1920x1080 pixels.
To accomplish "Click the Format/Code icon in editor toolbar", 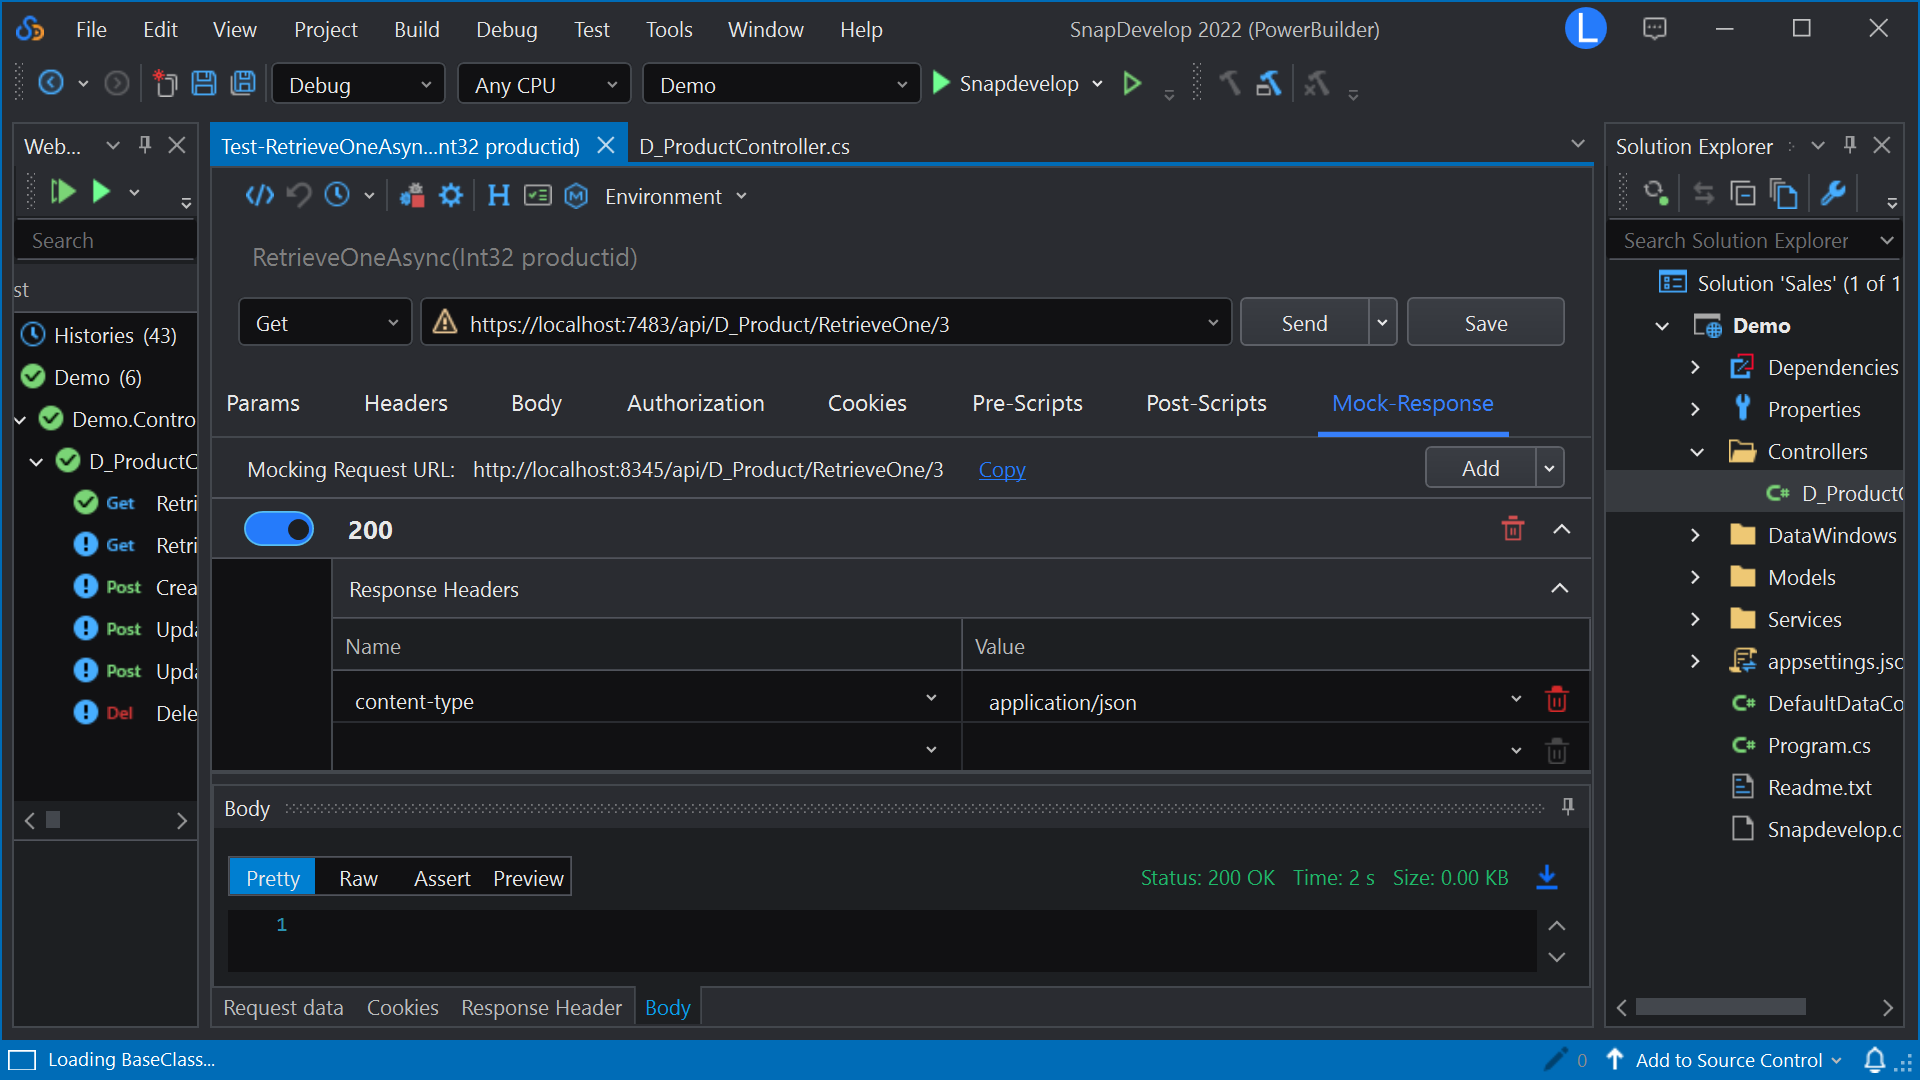I will (x=258, y=196).
